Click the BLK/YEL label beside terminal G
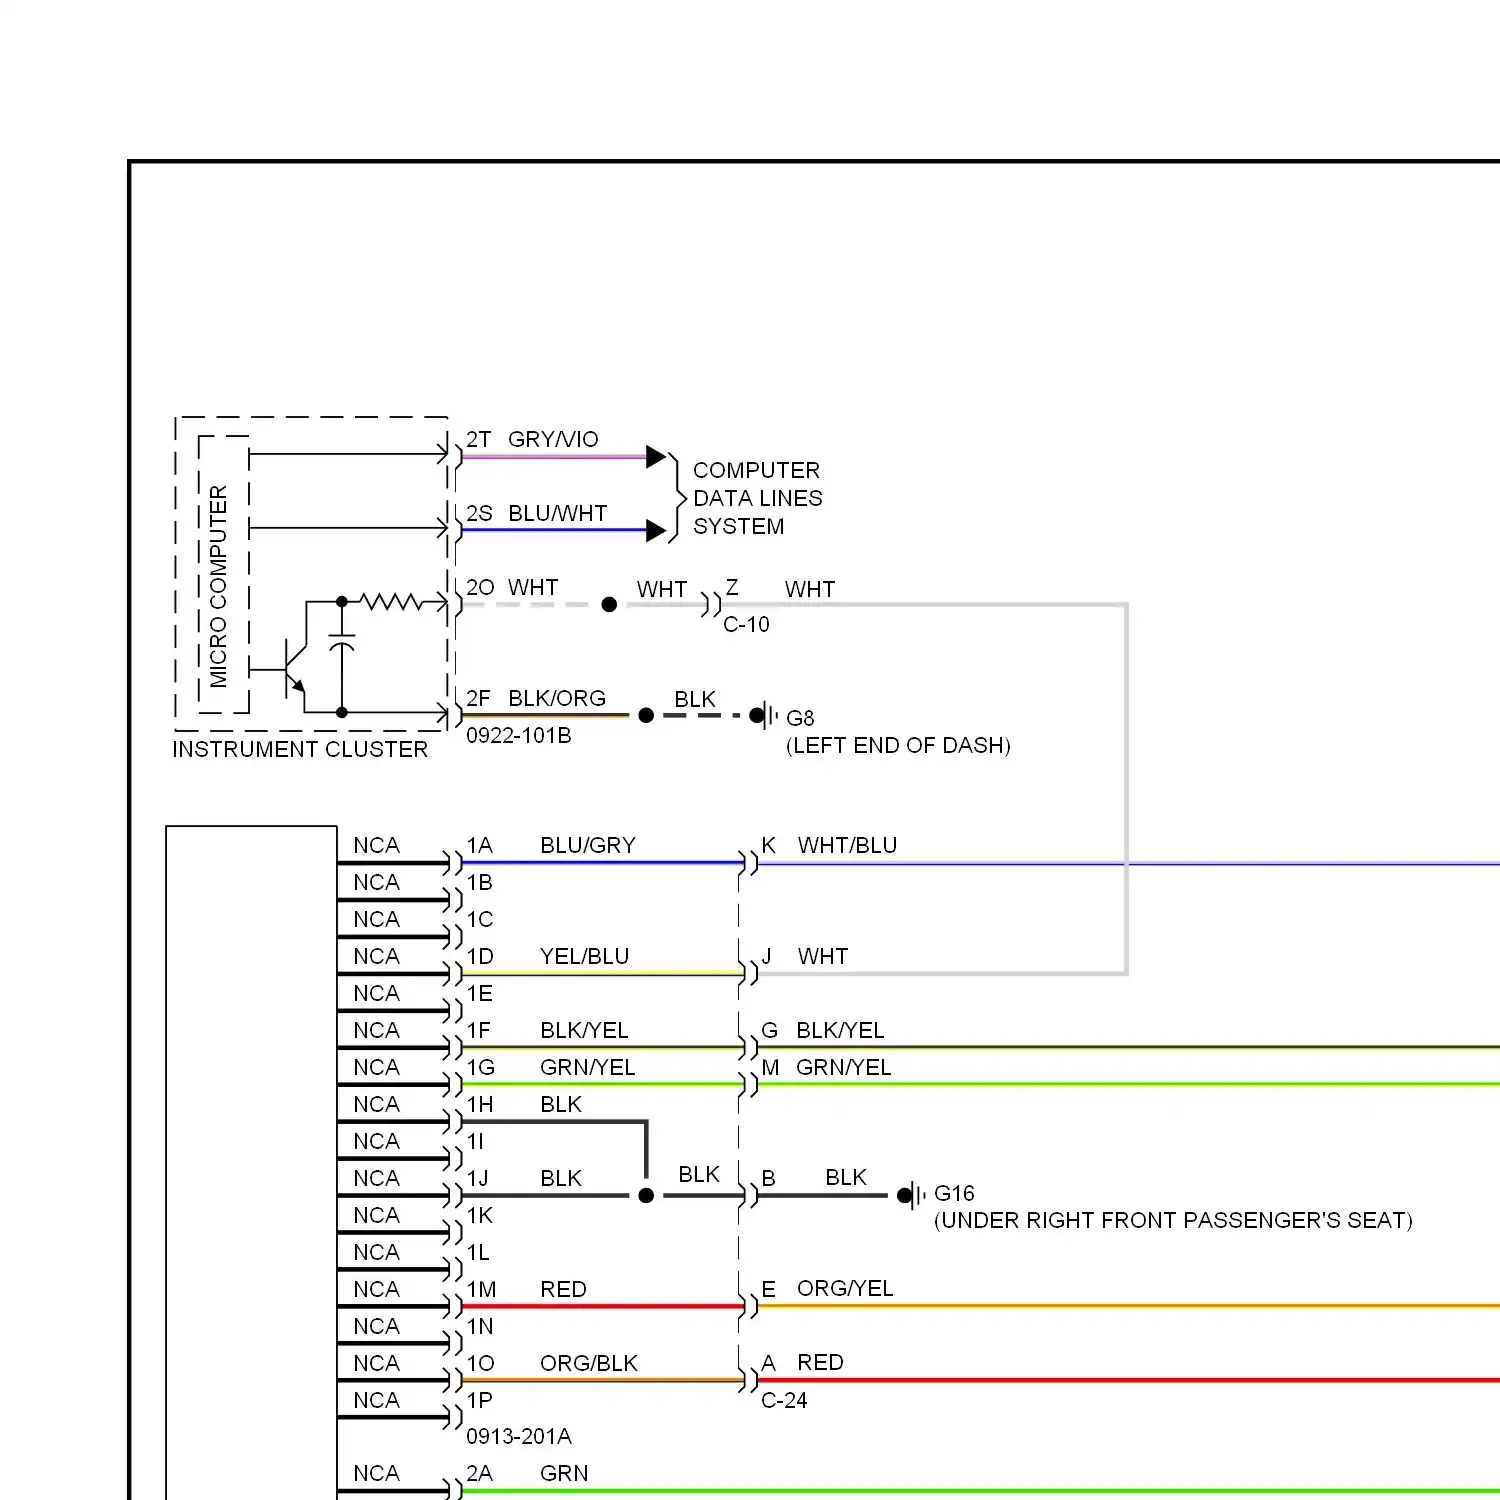 pyautogui.click(x=840, y=1030)
